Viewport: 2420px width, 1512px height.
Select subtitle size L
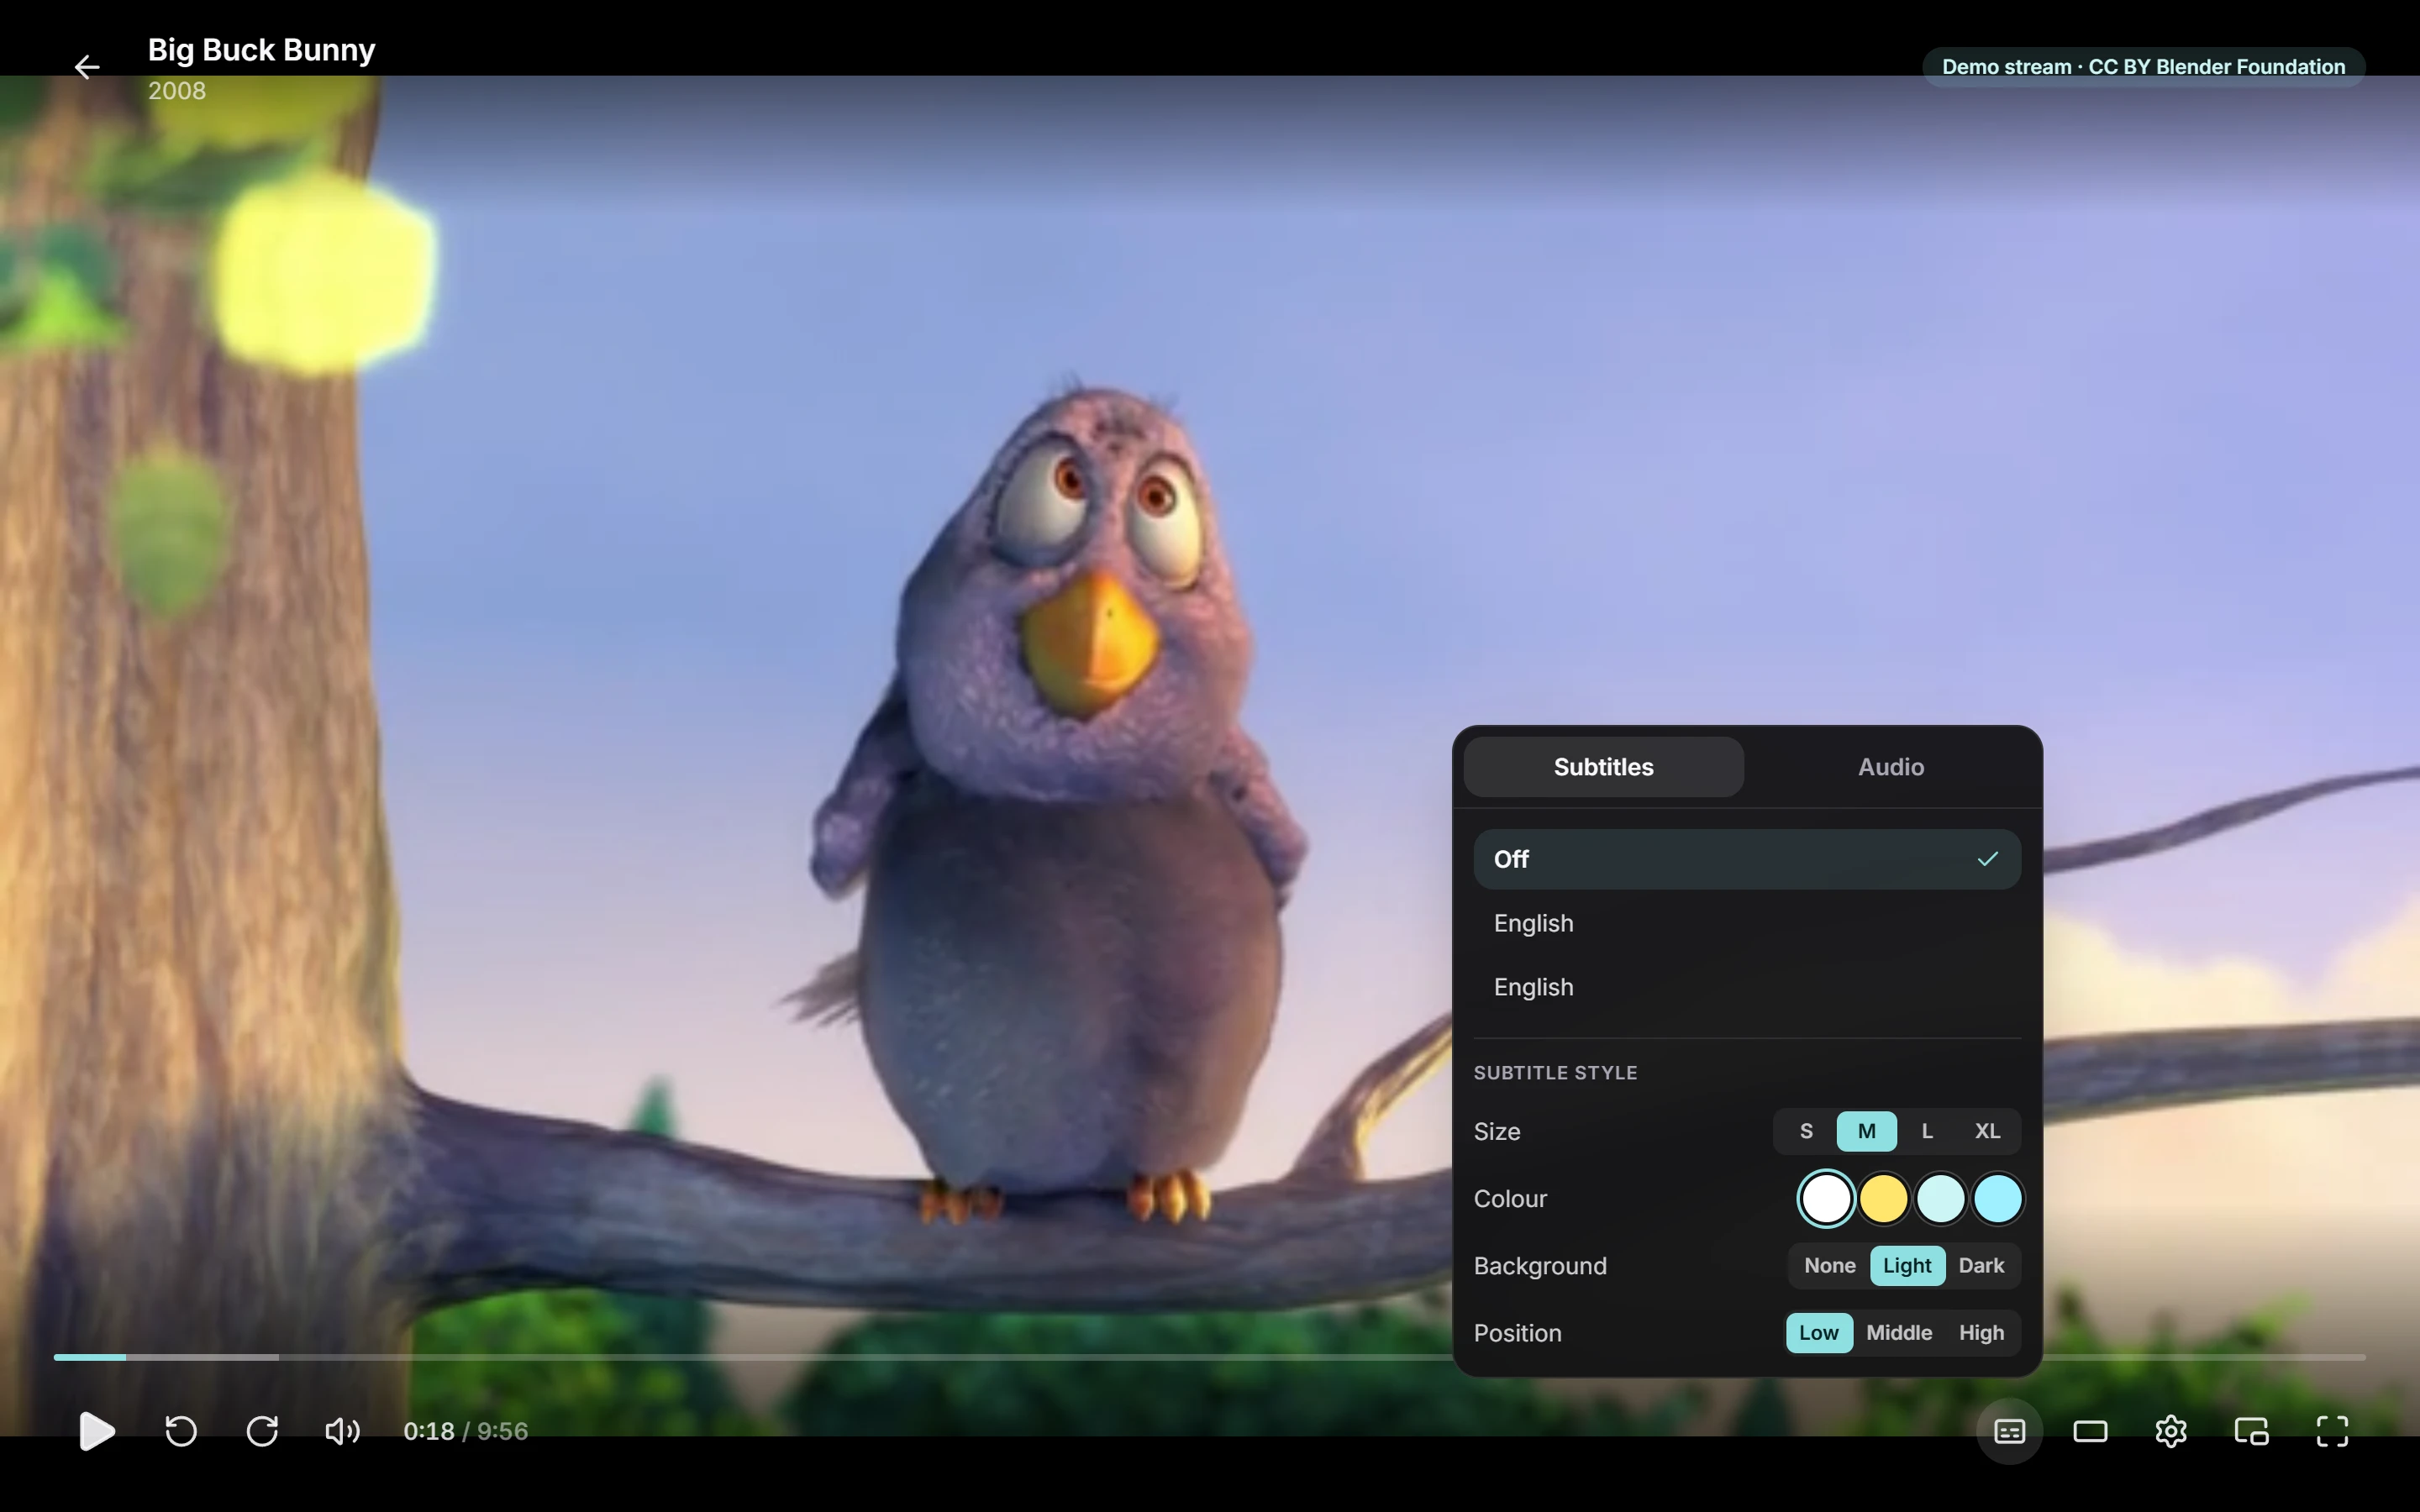(1927, 1131)
